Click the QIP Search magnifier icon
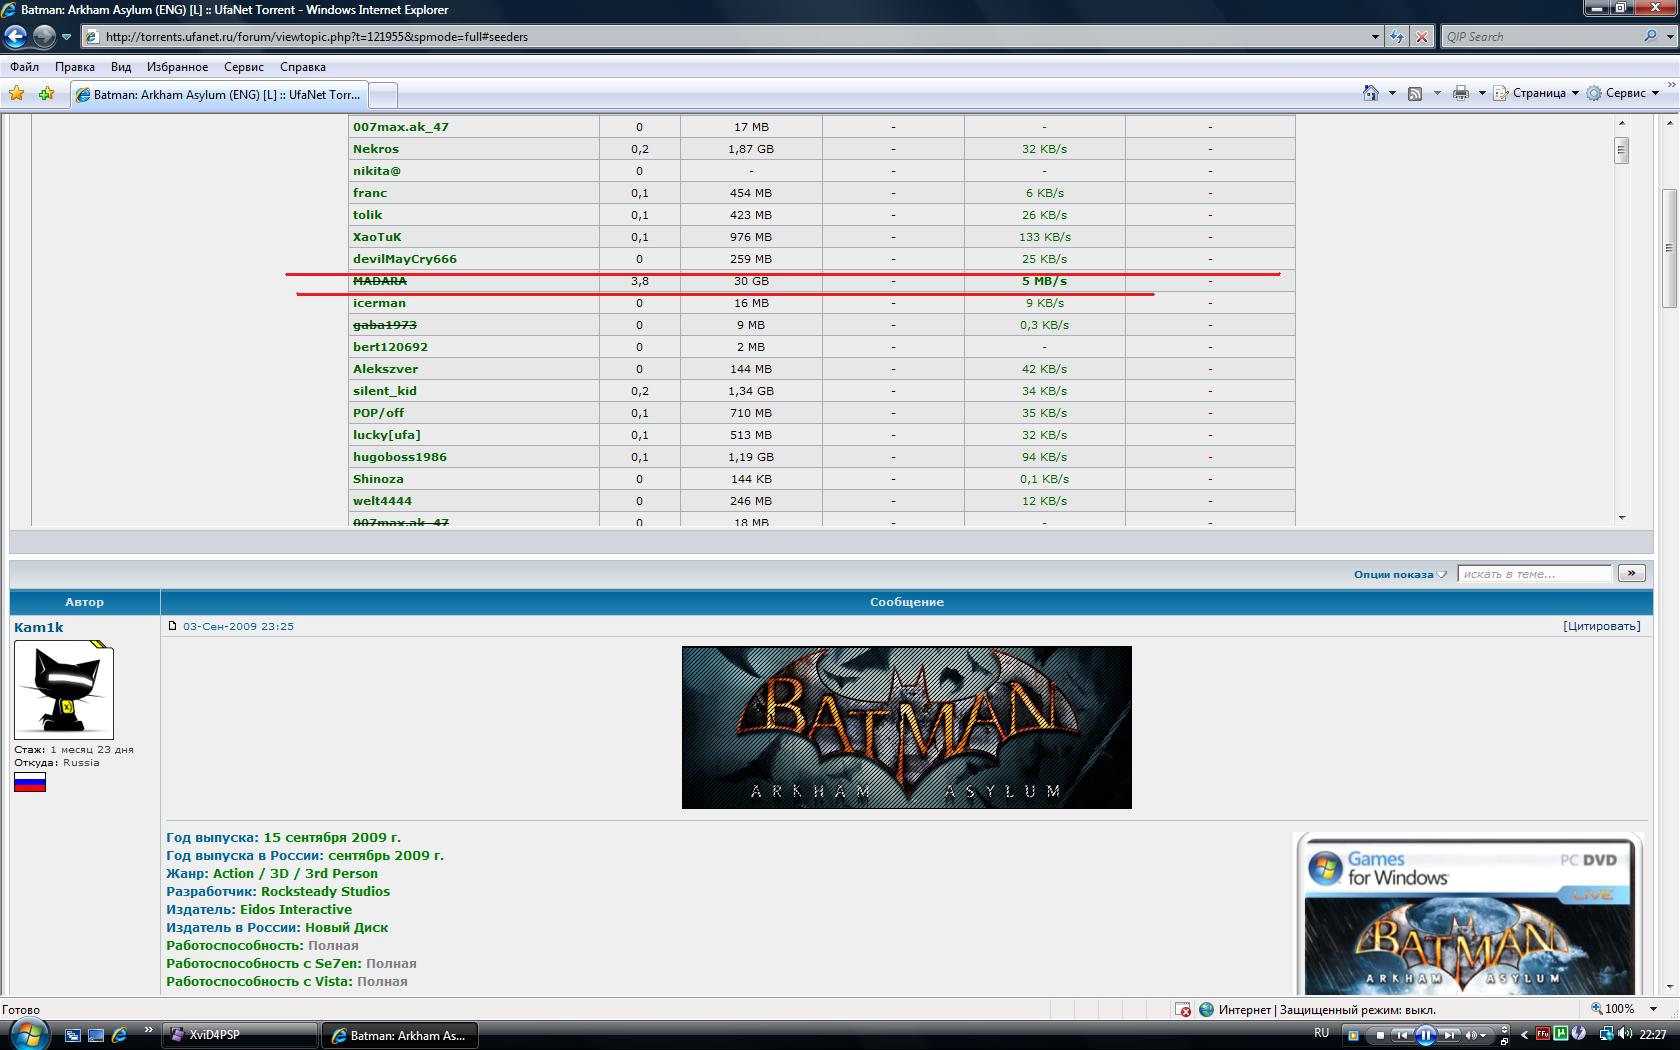This screenshot has width=1680, height=1050. (1650, 36)
